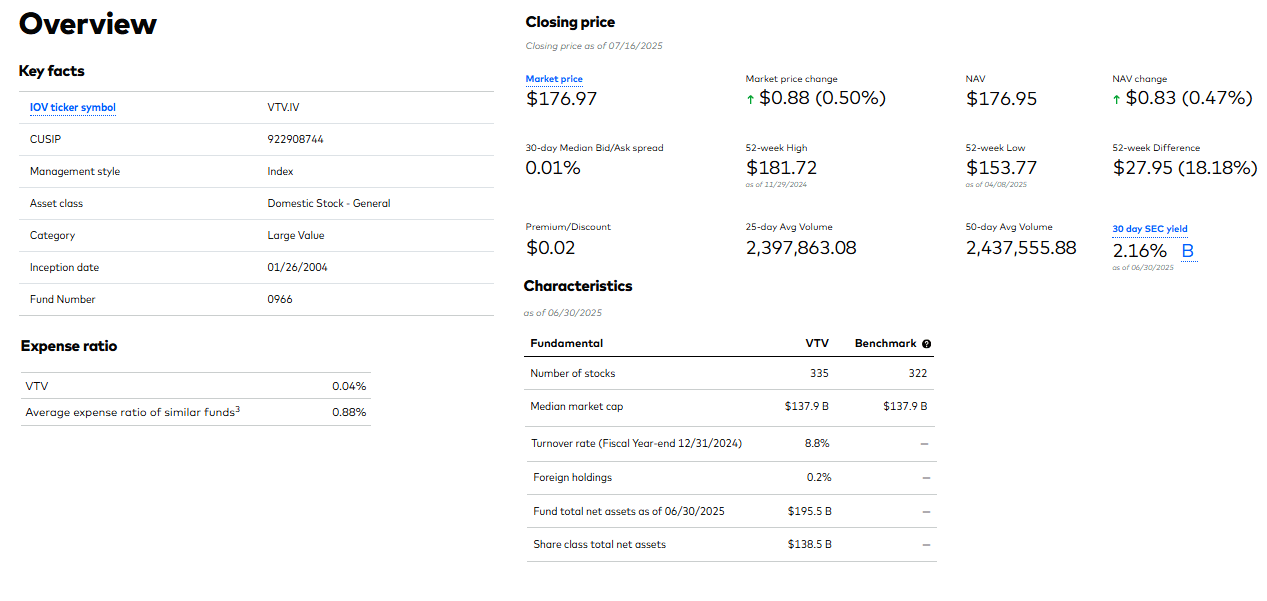Click the $176.97 market price value
This screenshot has height=601, width=1267.
(561, 98)
